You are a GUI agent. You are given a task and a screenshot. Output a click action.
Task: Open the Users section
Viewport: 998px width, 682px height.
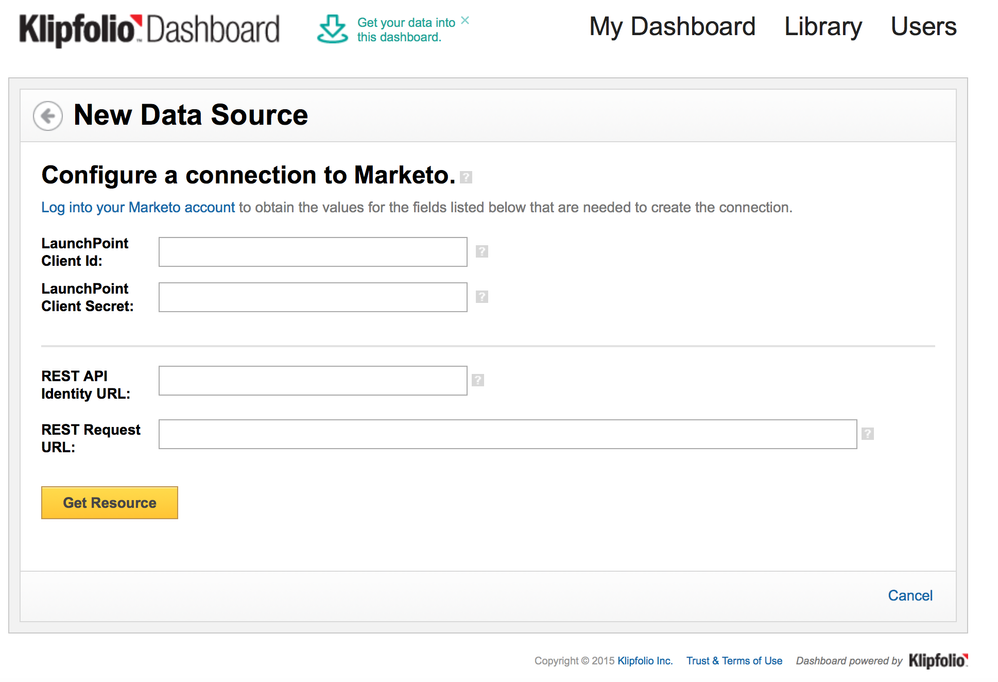pos(923,27)
